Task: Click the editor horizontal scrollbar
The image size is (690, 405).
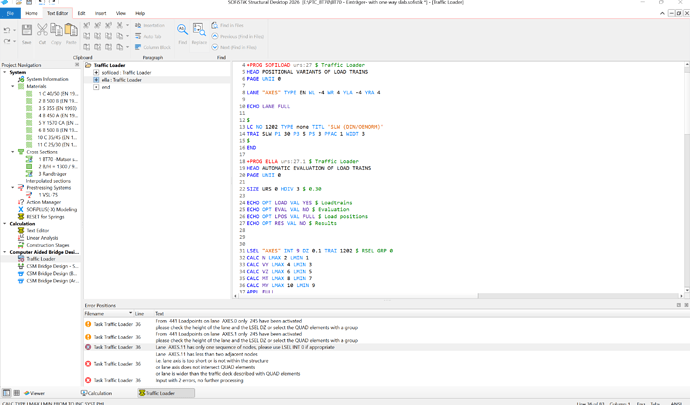Action: coord(357,296)
